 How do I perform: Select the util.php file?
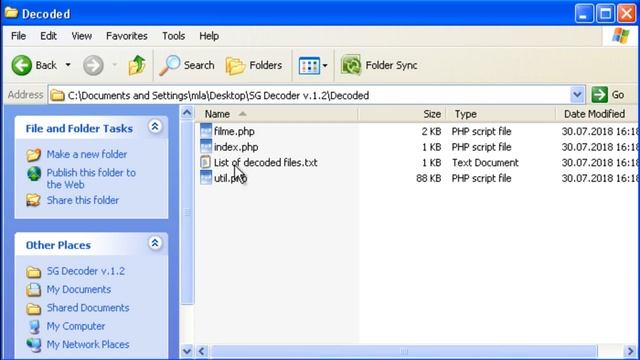(230, 178)
